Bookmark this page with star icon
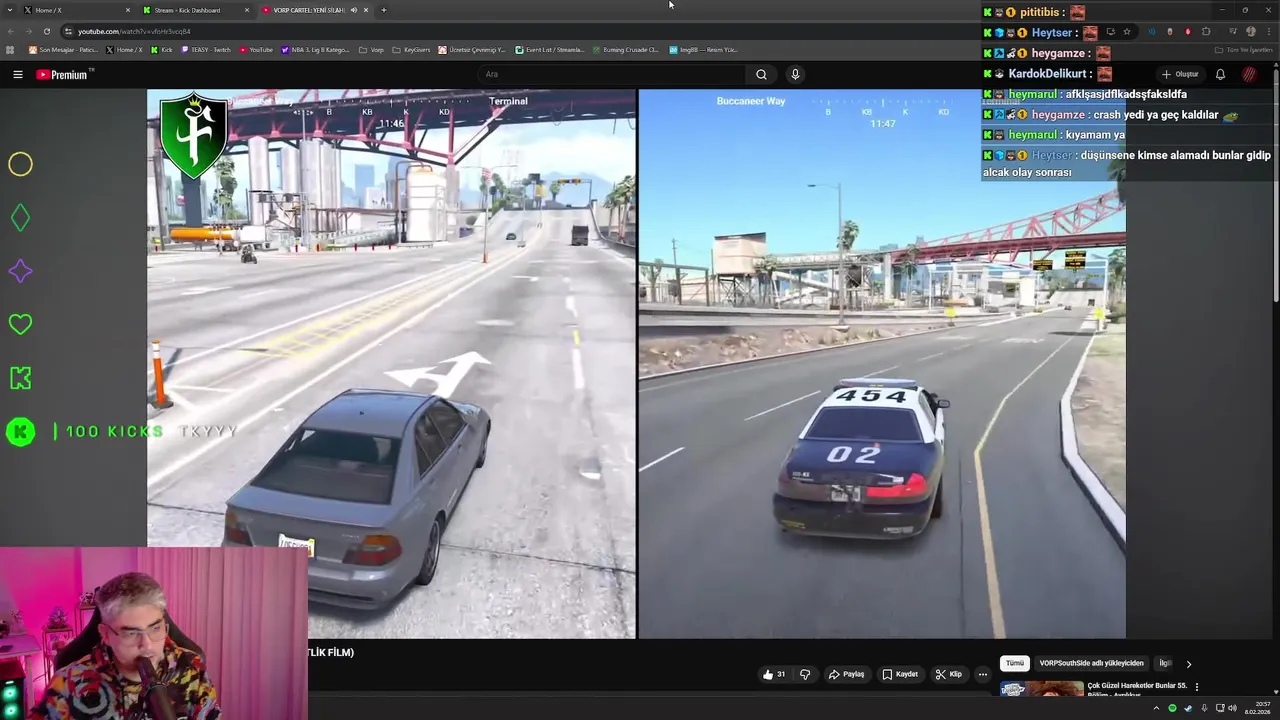This screenshot has width=1280, height=720. point(1127,31)
